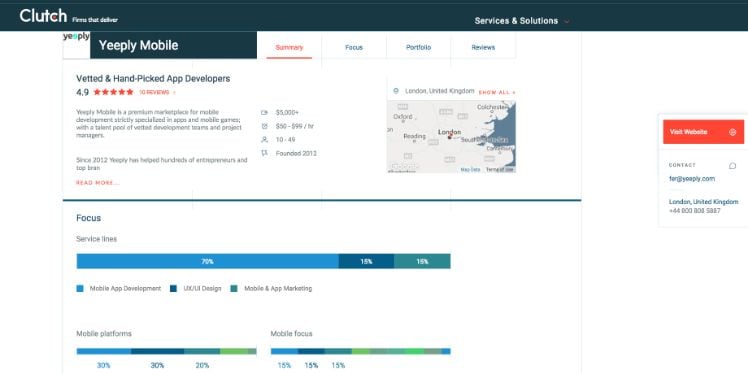
Task: Click the flag icon by Founded 2012
Action: point(264,154)
